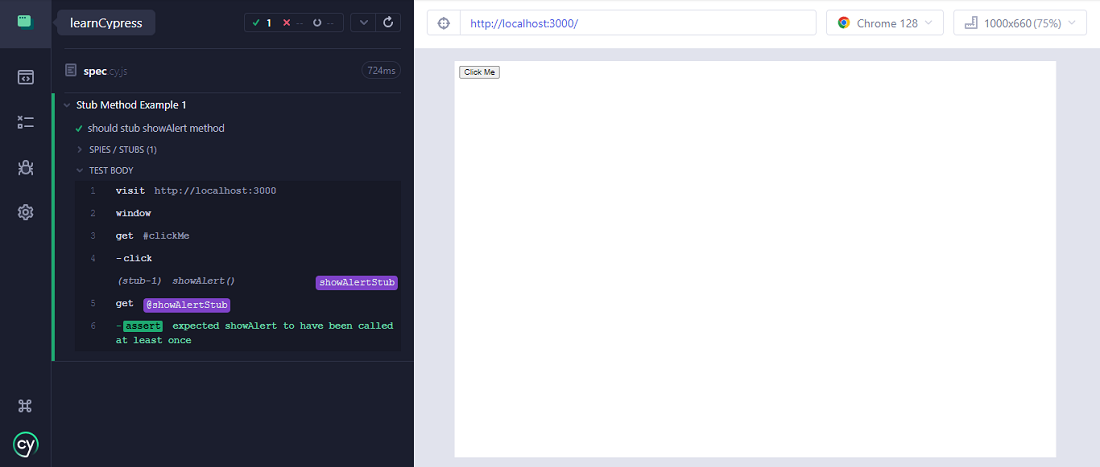Click the showAlertStub alias badge
This screenshot has height=467, width=1100.
click(x=356, y=283)
